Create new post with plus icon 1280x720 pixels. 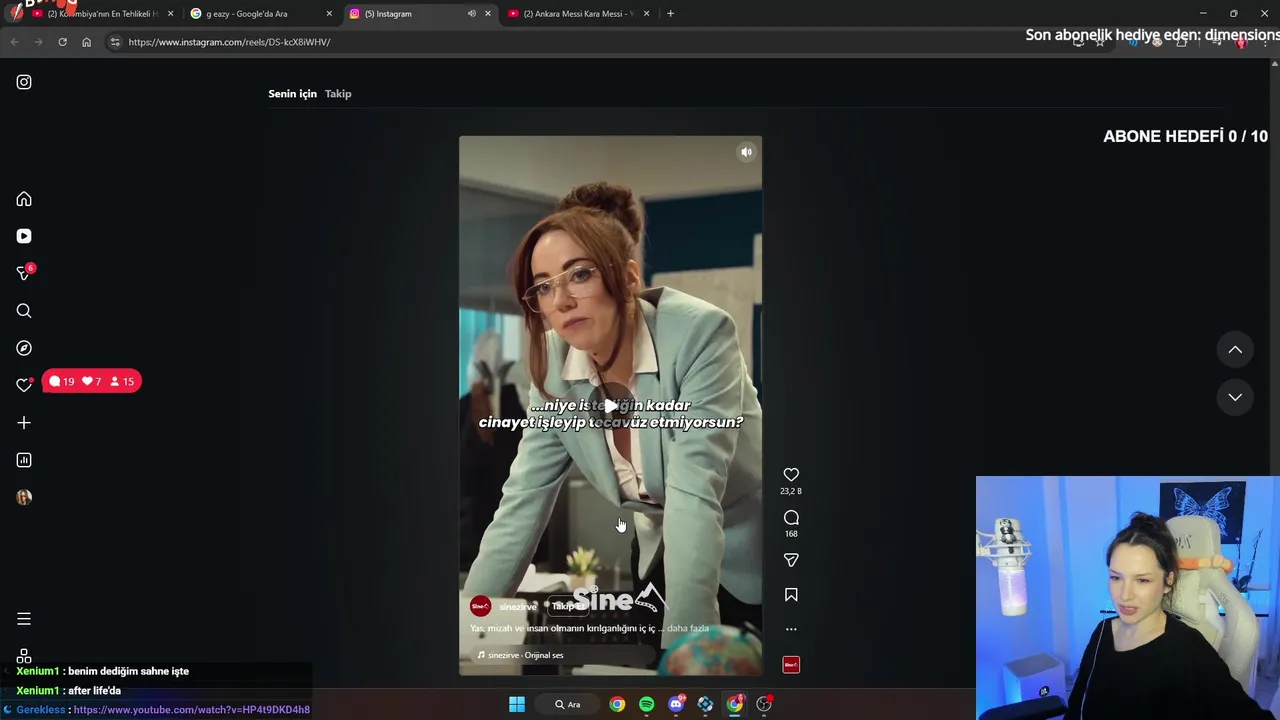coord(24,423)
